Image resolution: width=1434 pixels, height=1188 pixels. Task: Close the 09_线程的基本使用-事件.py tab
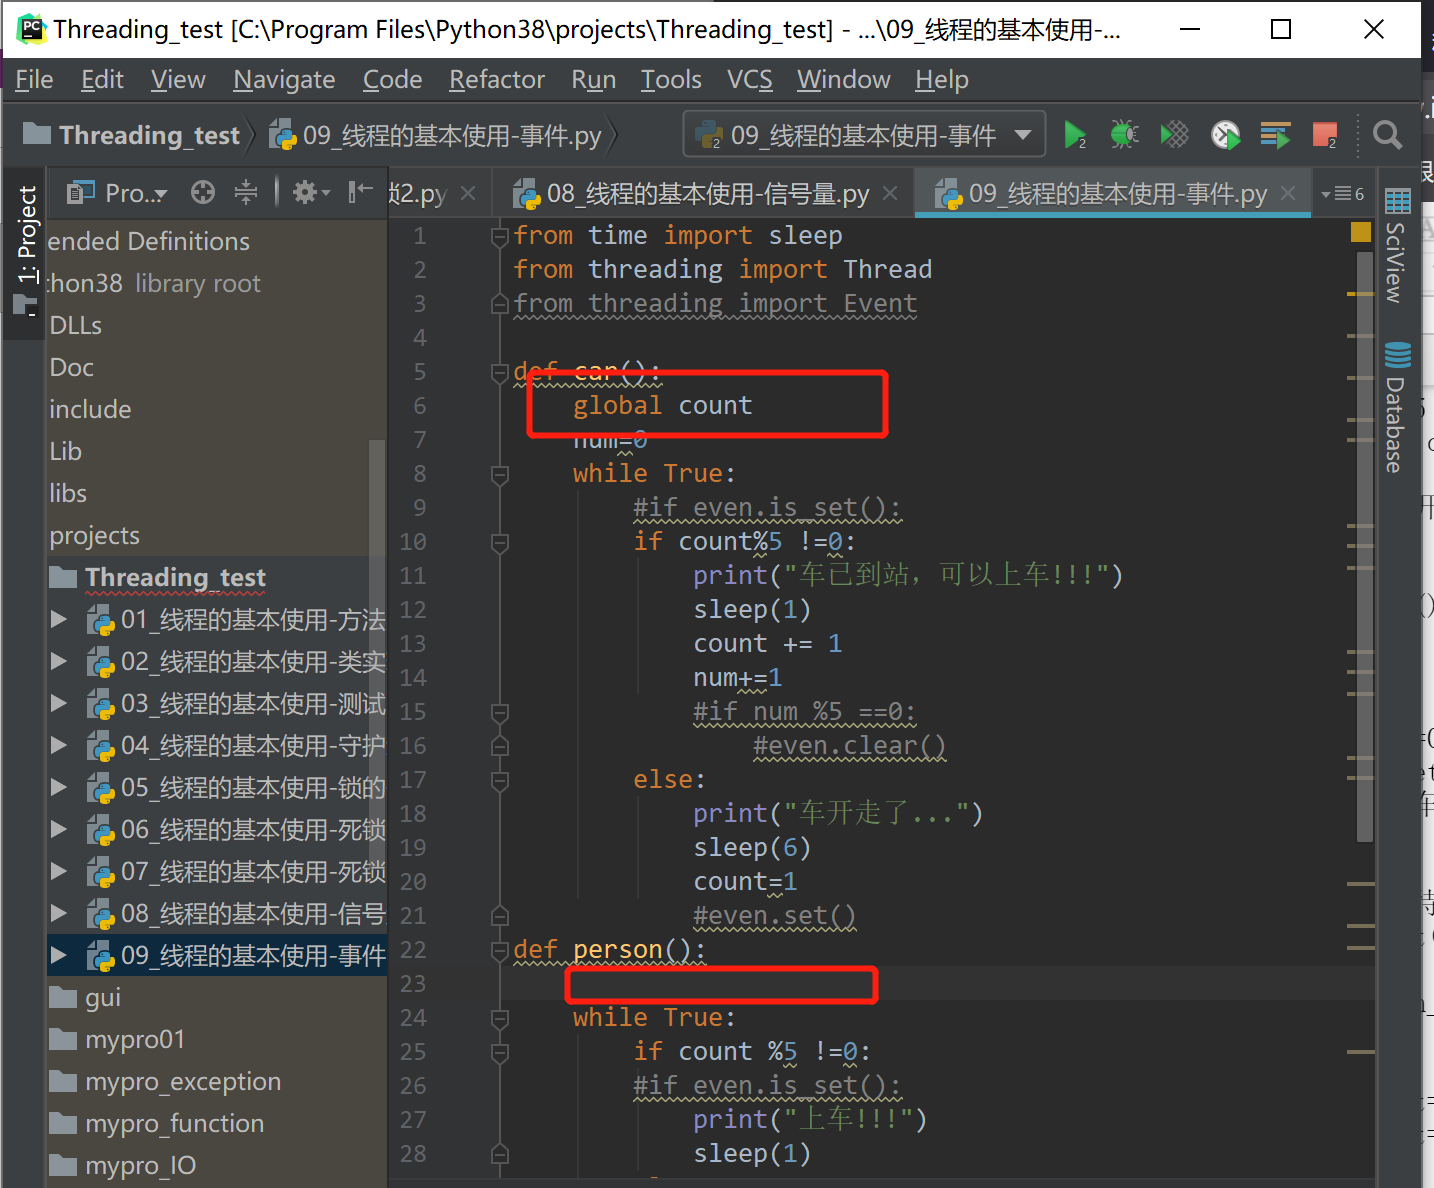[1289, 194]
